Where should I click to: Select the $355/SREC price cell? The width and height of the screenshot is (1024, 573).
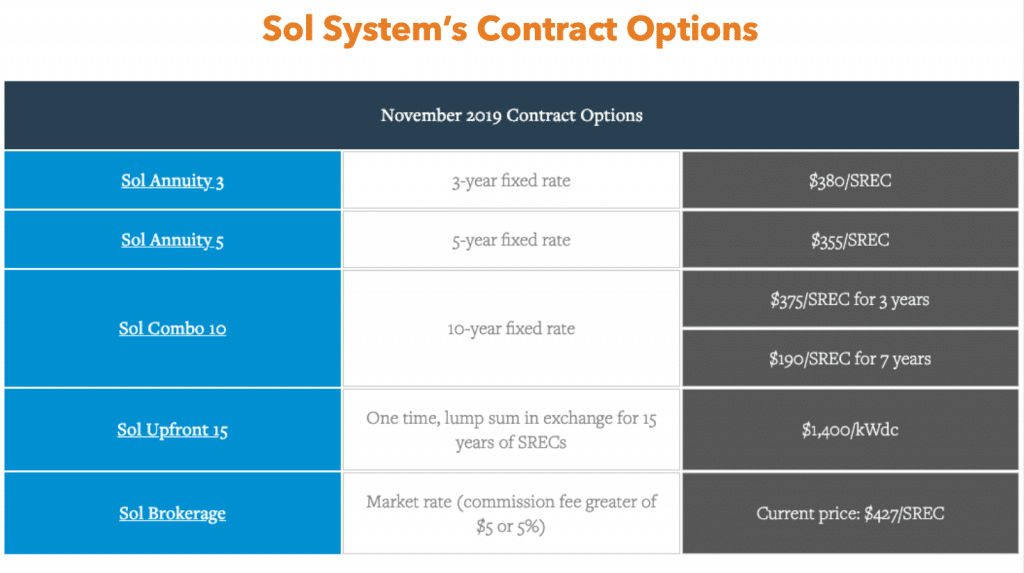(x=850, y=240)
